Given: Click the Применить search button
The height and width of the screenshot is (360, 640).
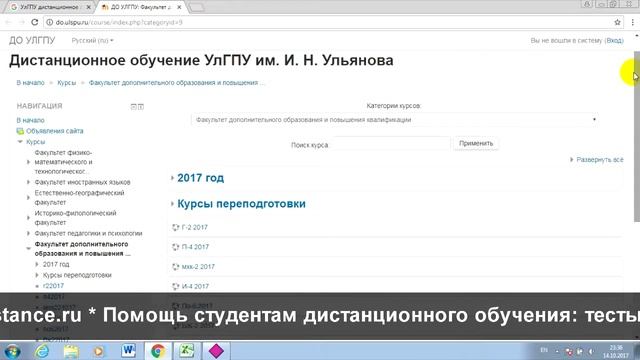Looking at the screenshot, I should point(476,144).
